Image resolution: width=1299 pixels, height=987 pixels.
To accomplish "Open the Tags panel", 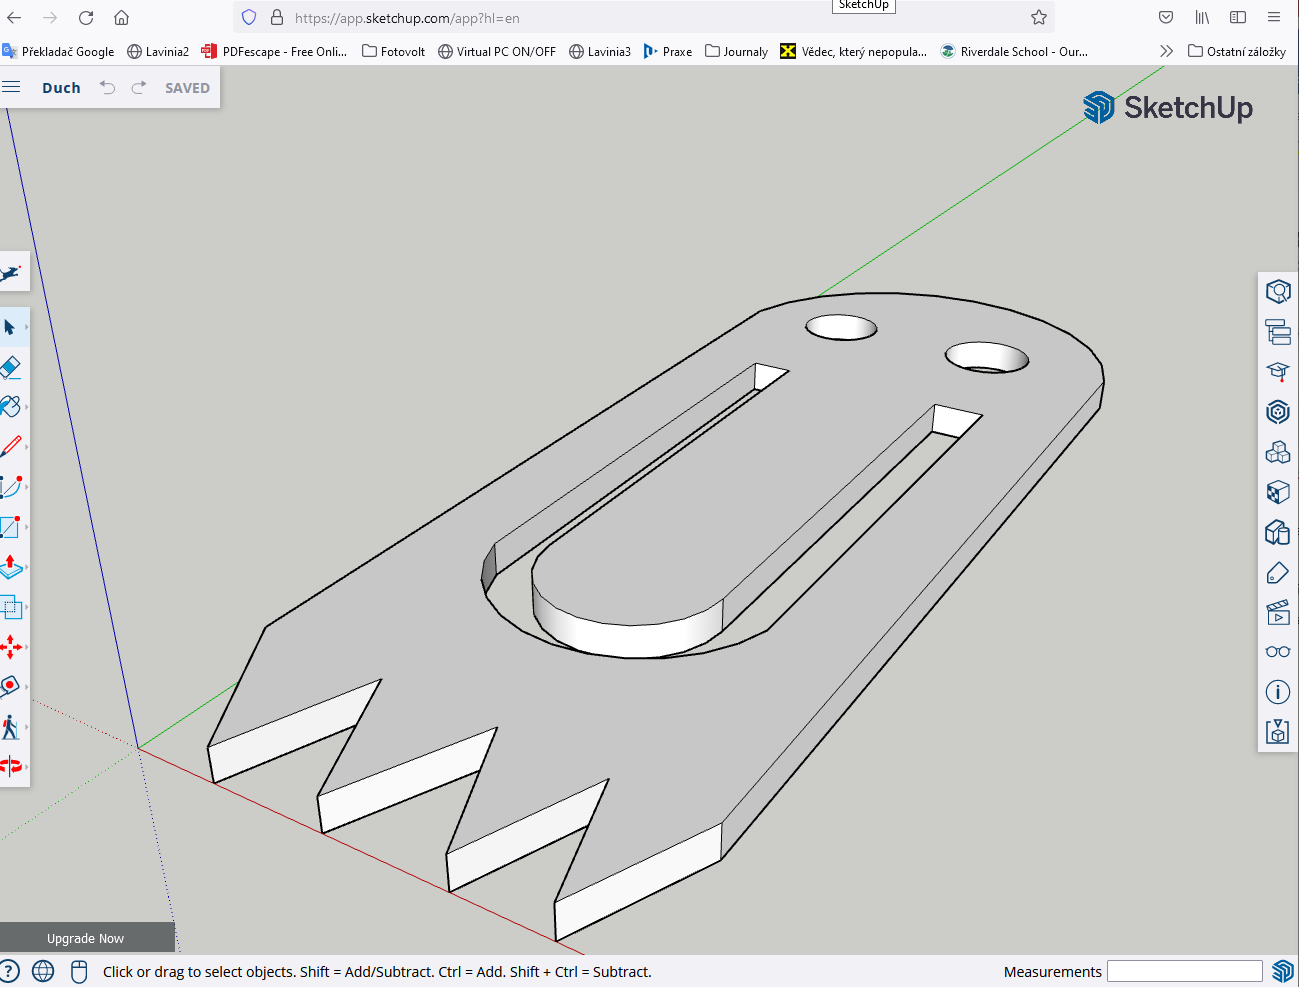I will coord(1278,572).
